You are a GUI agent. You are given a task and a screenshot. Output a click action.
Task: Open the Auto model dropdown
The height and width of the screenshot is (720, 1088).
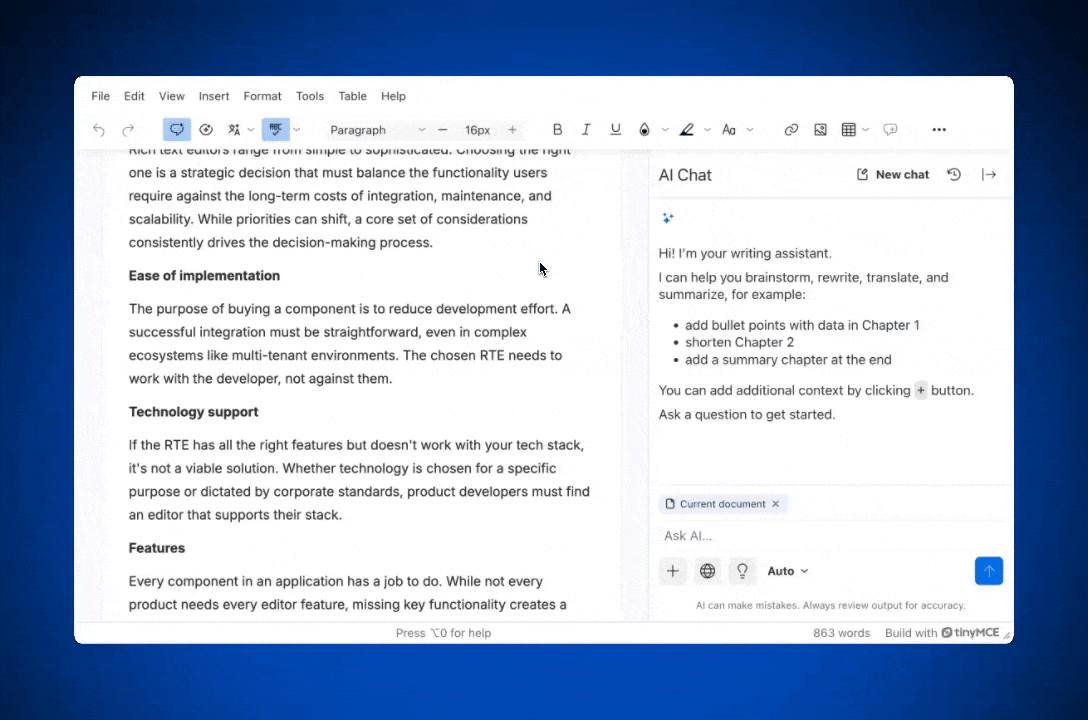pyautogui.click(x=788, y=572)
